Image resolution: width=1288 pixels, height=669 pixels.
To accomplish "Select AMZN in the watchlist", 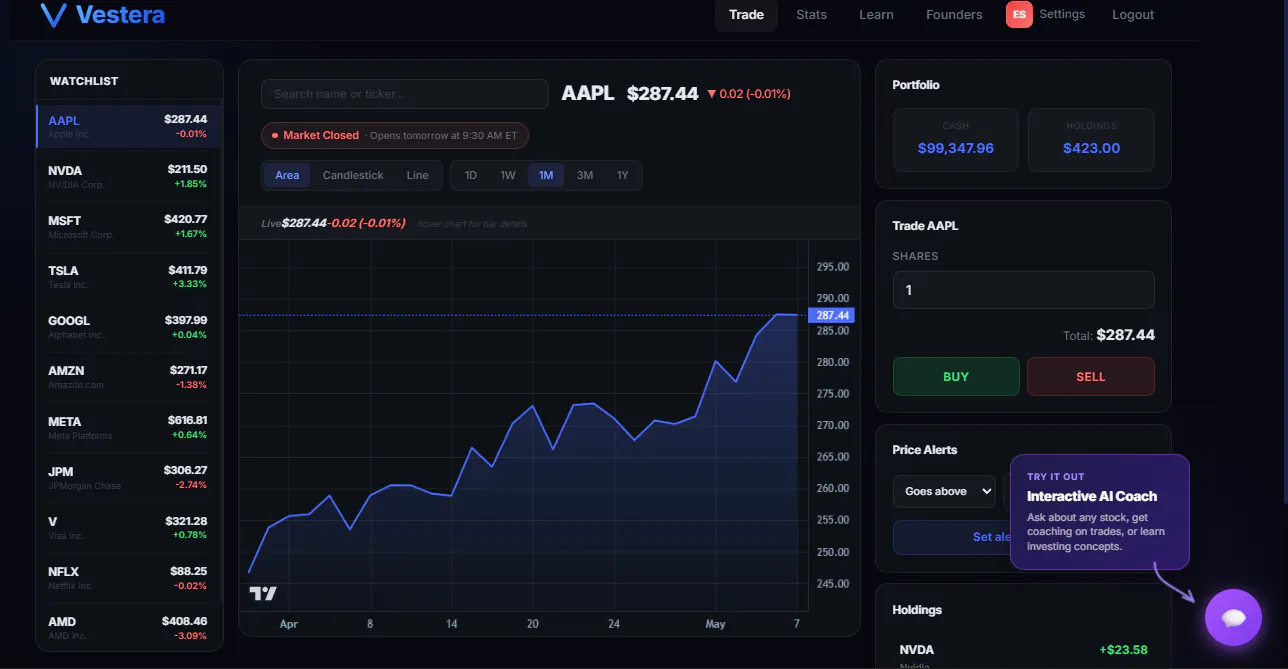I will 128,377.
